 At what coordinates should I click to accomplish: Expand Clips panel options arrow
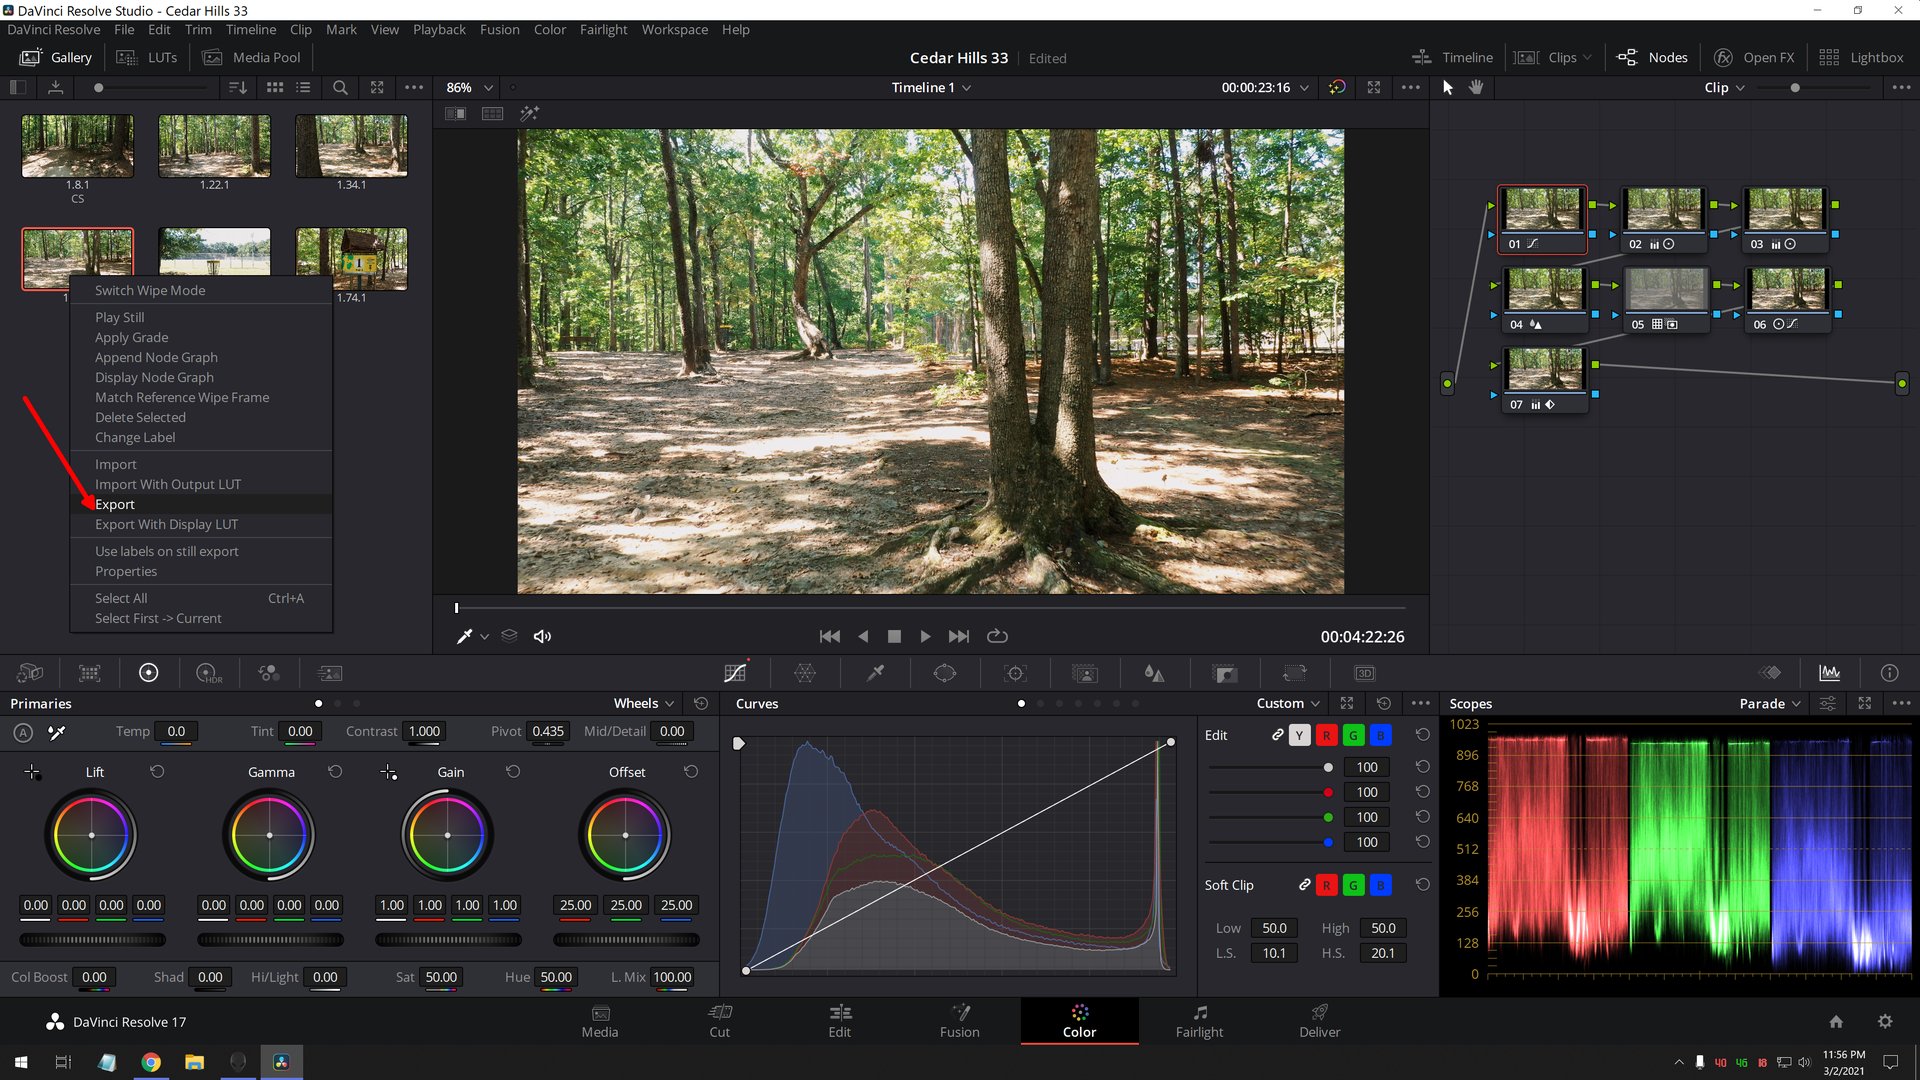[x=1587, y=58]
